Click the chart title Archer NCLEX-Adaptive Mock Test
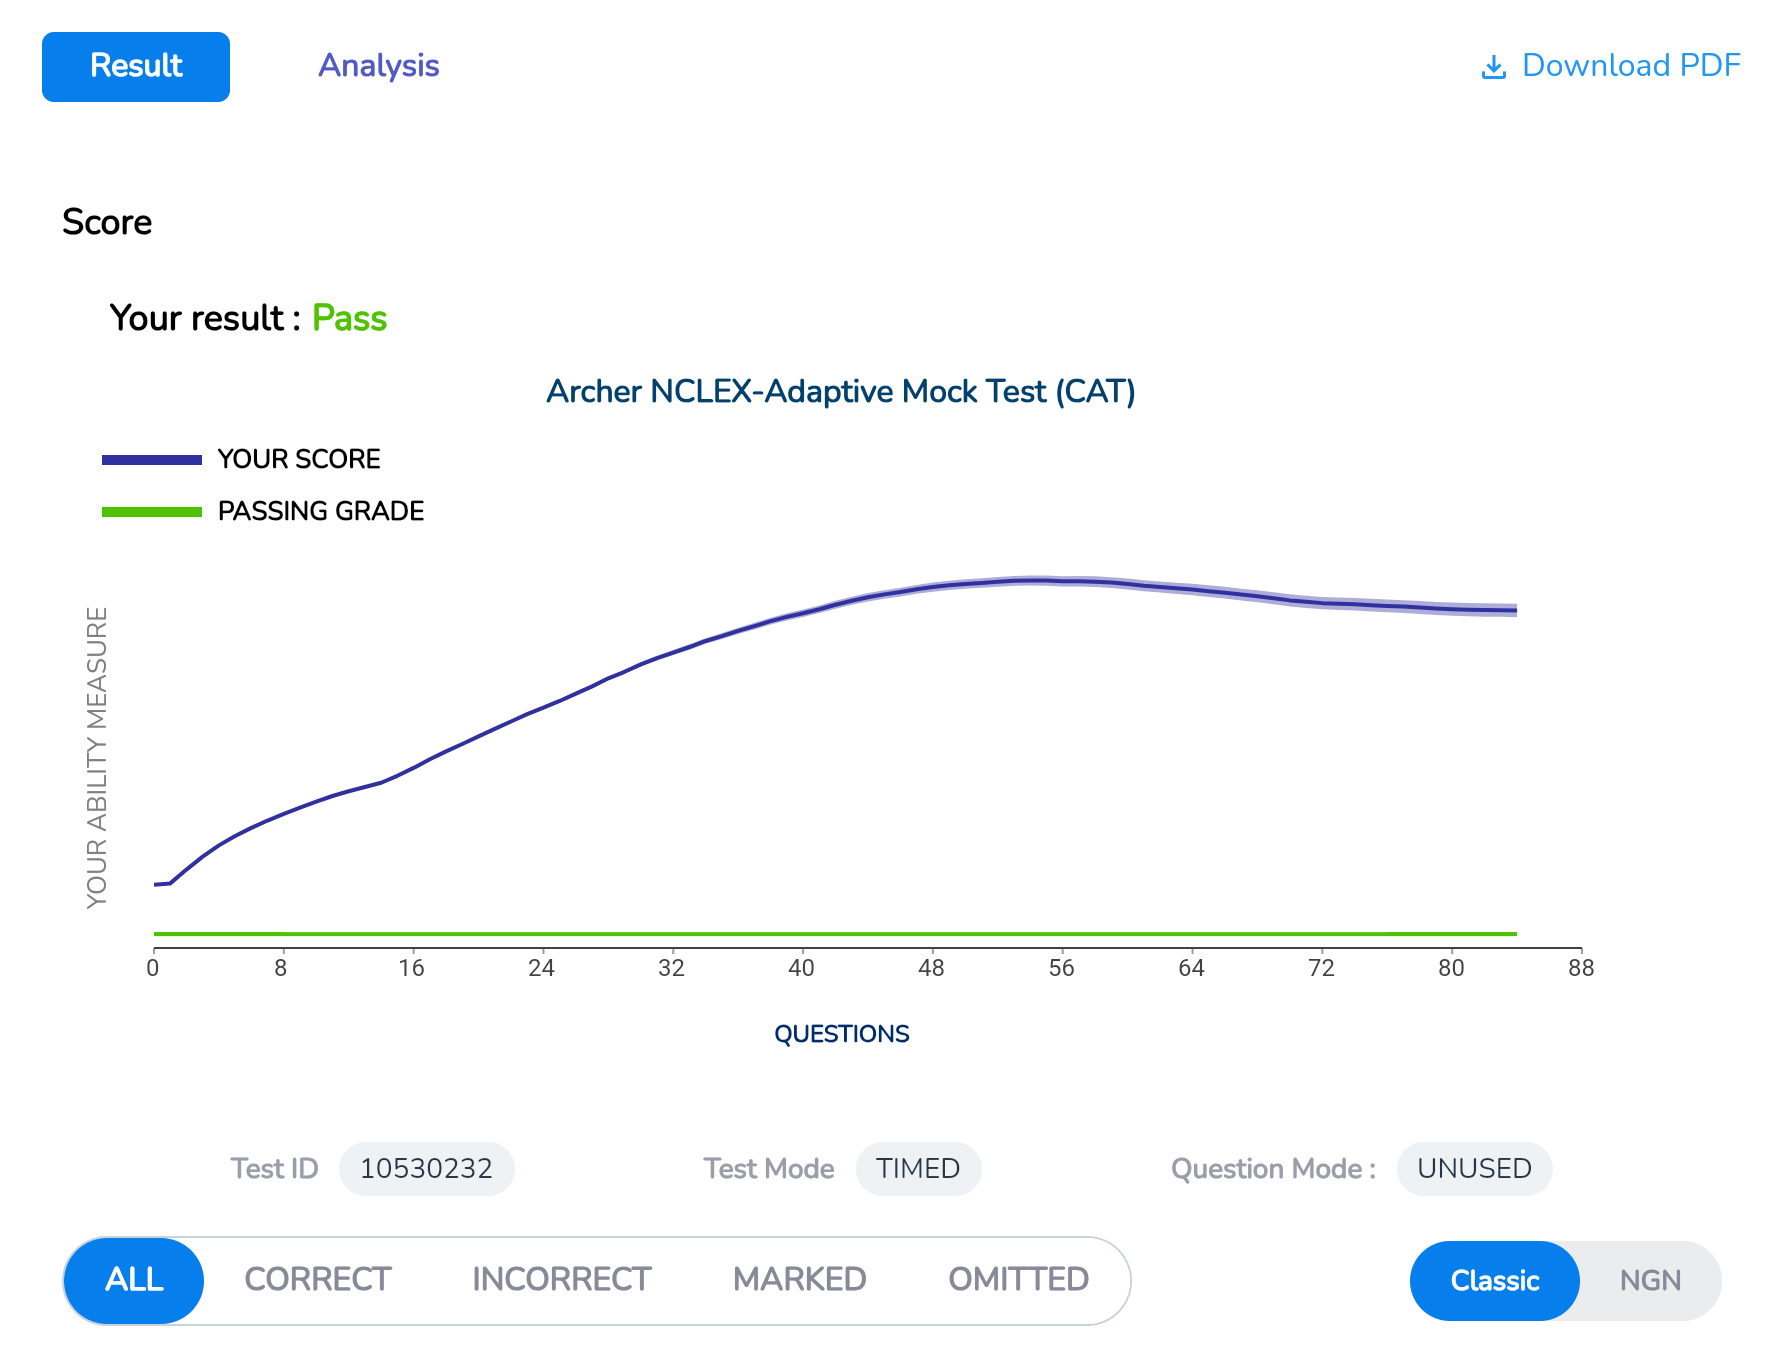 [x=840, y=391]
